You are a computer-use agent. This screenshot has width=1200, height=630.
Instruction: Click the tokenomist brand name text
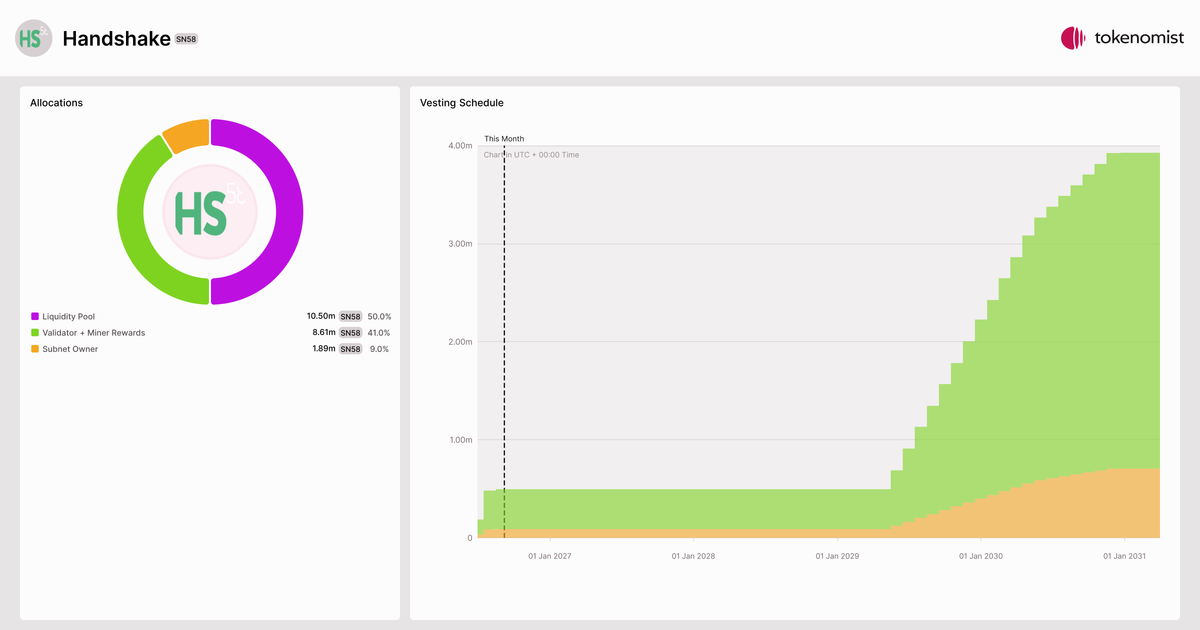click(x=1139, y=38)
